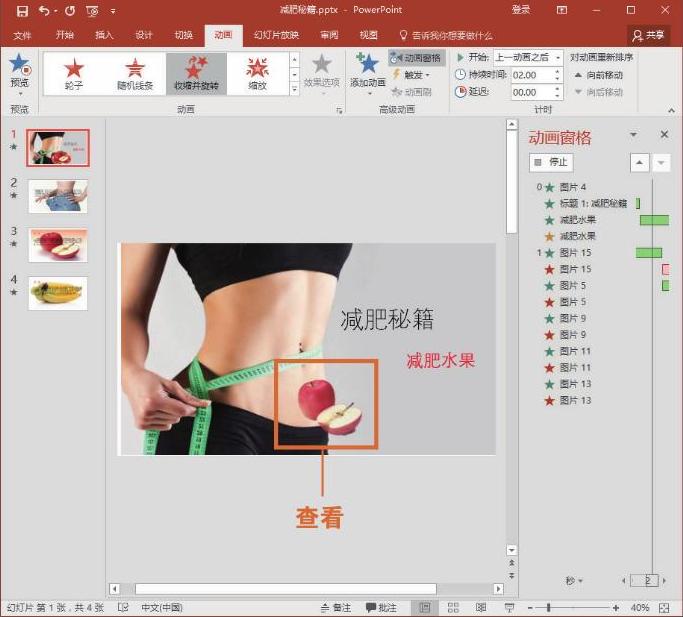
Task: Switch to slide sorter view icon
Action: [453, 607]
